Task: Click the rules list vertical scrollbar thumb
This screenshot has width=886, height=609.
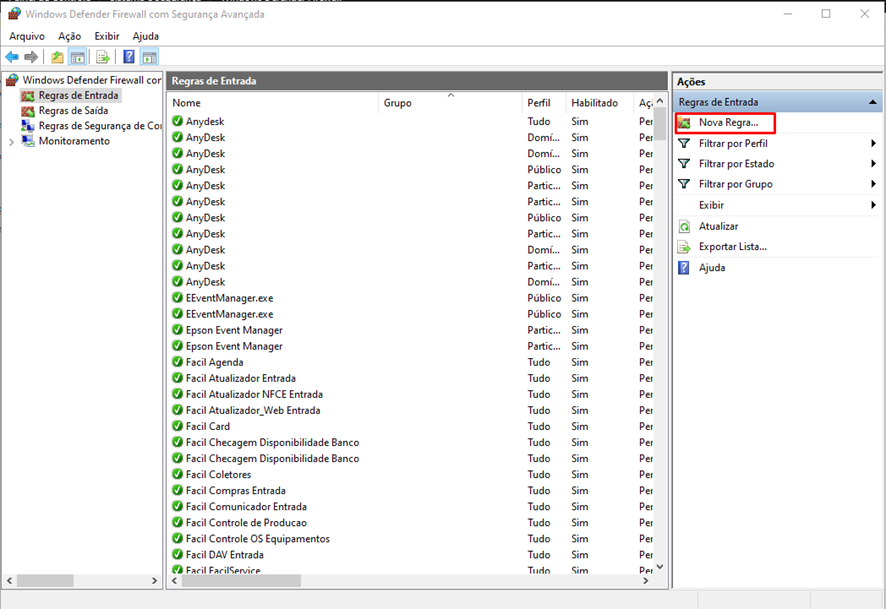Action: coord(659,124)
